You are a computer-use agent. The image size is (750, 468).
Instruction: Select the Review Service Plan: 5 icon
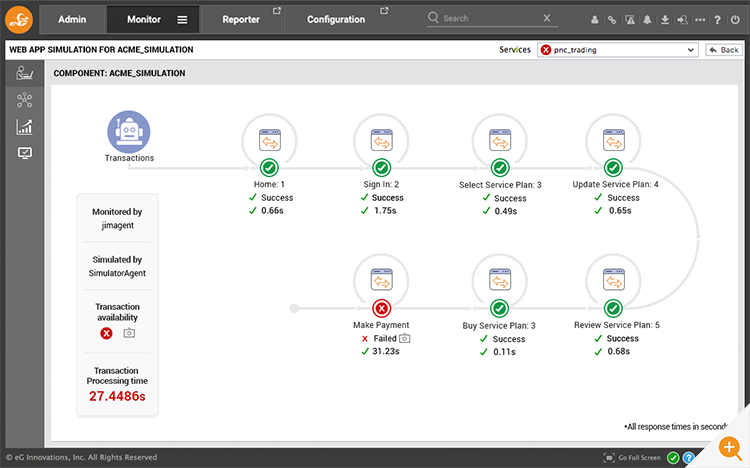(x=614, y=280)
